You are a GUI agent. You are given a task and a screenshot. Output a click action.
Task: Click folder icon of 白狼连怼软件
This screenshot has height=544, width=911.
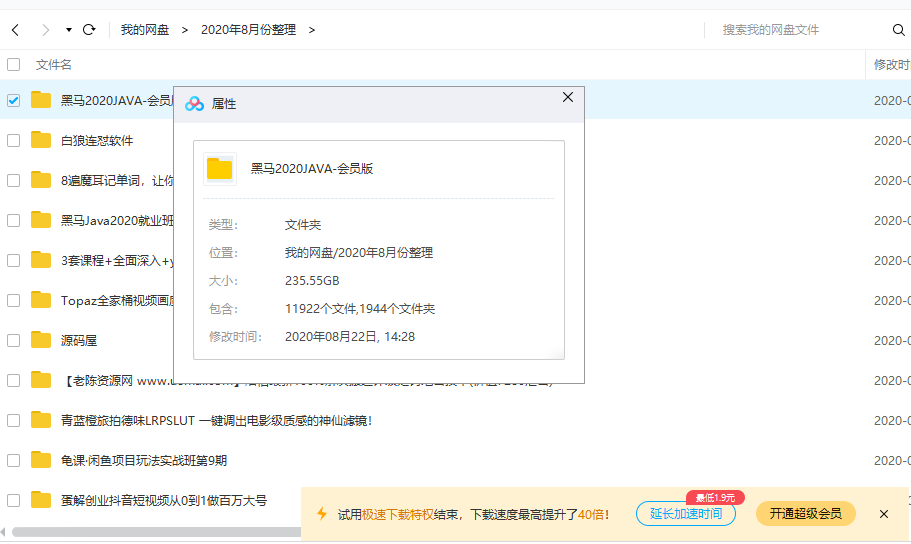41,140
